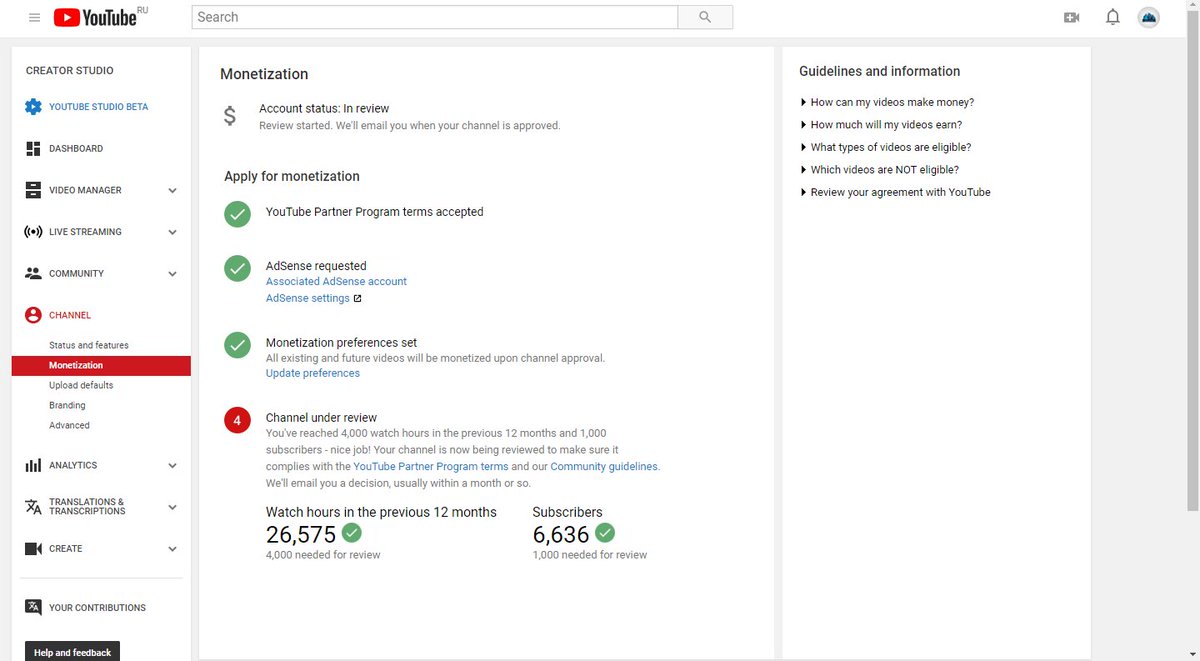The width and height of the screenshot is (1200, 661).
Task: Click the checkmark beside Partner Program terms accepted
Action: pyautogui.click(x=237, y=213)
